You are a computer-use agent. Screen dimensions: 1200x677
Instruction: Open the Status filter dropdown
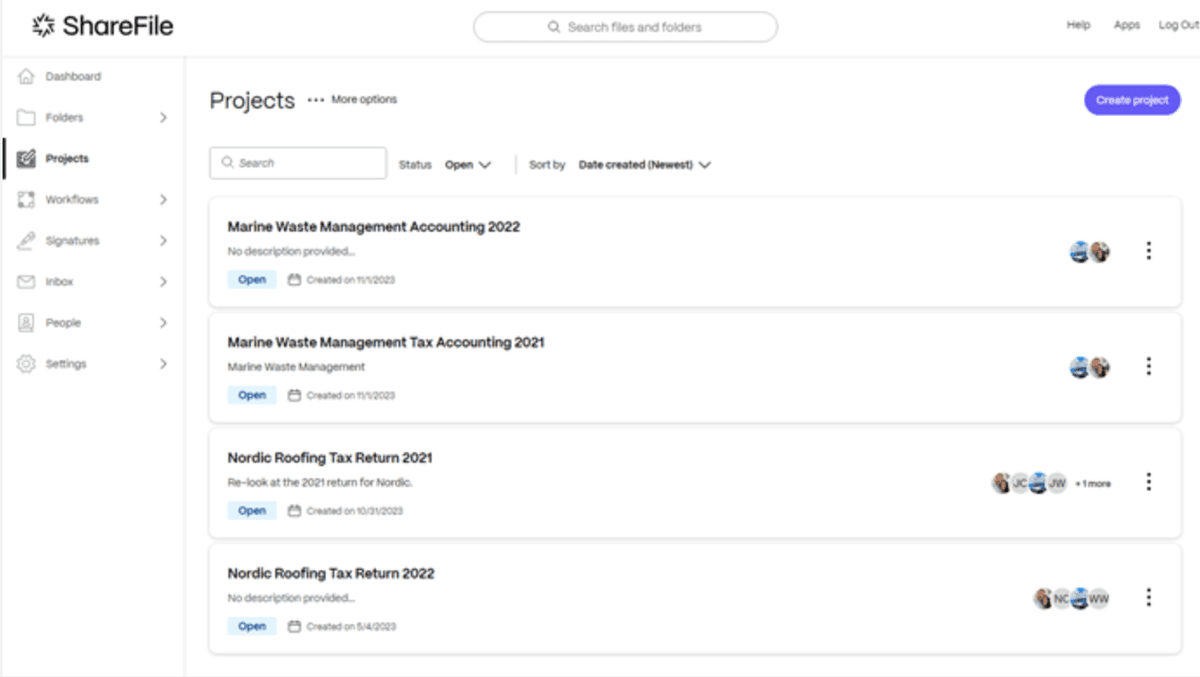[468, 165]
